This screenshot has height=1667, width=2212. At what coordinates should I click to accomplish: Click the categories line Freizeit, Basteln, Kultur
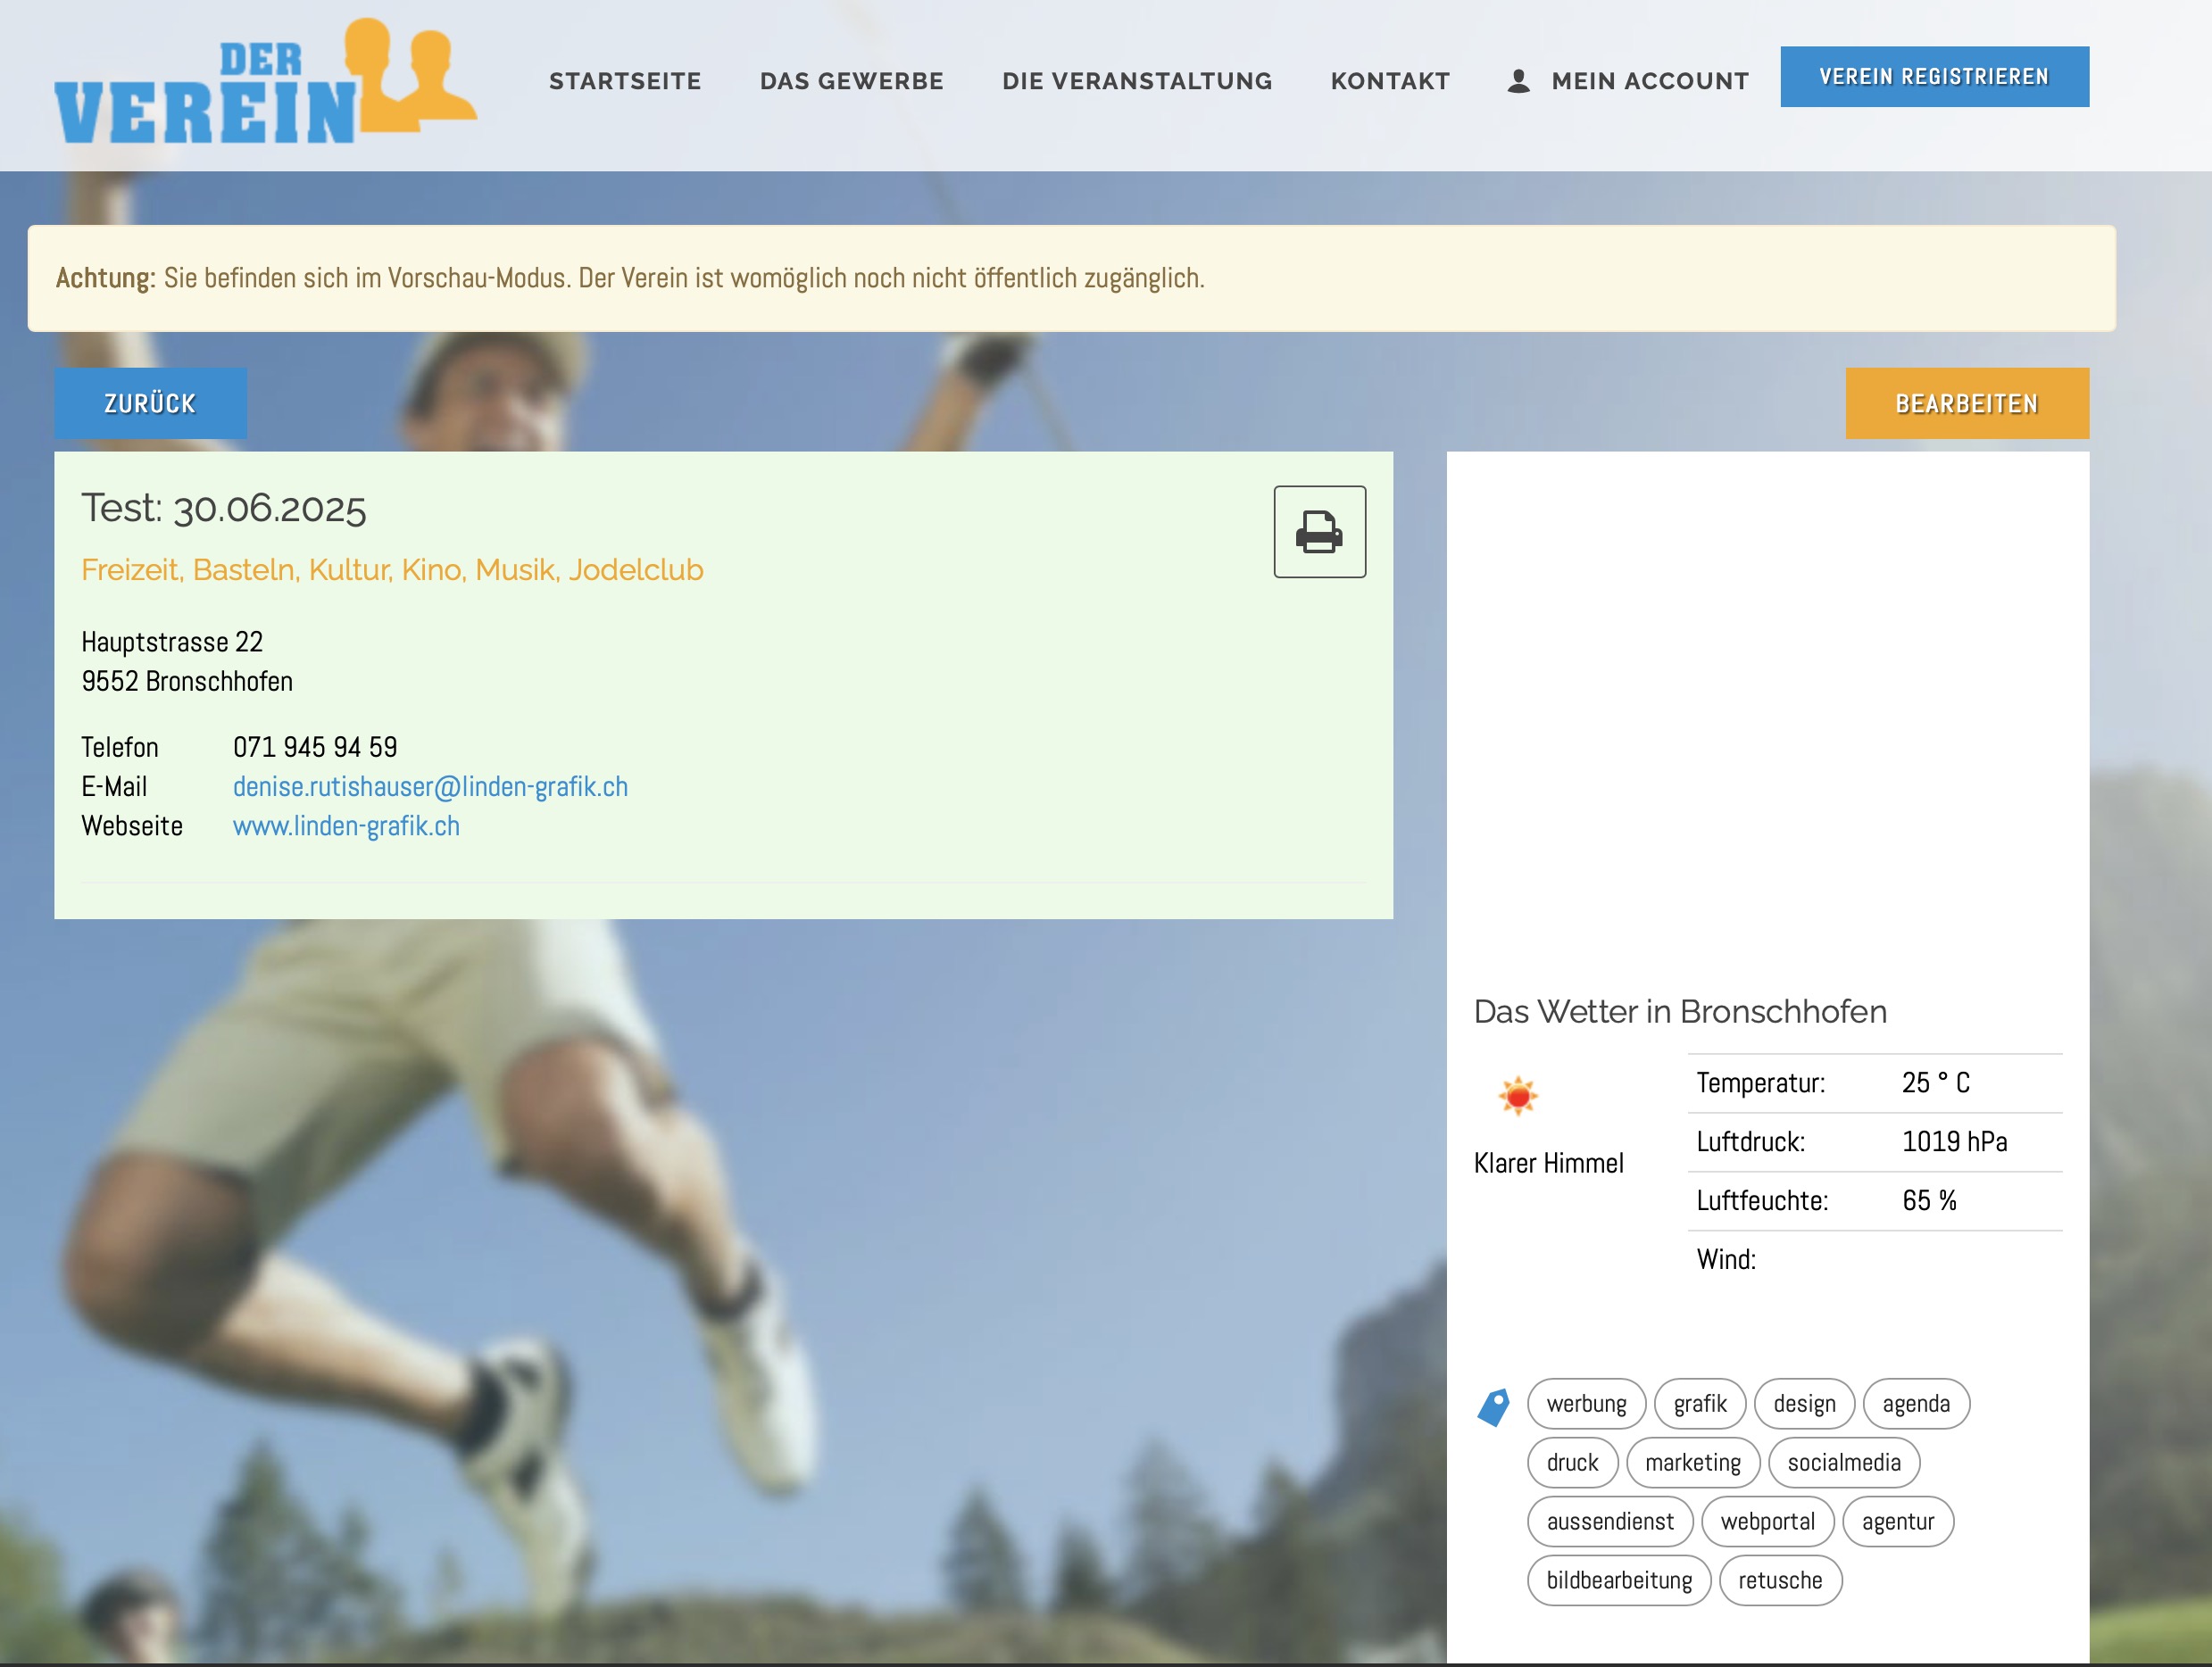click(x=392, y=570)
